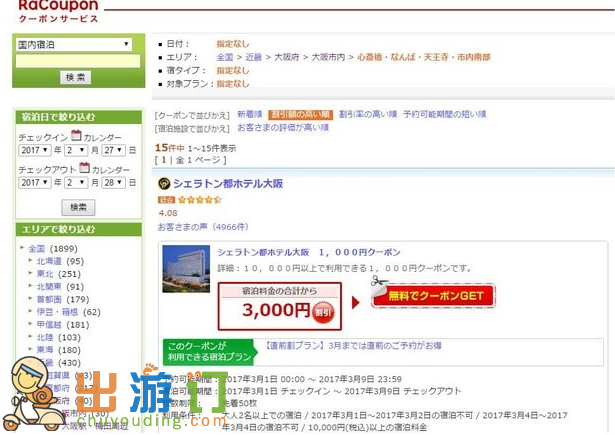Open check-out month dropdown showing 2

(x=76, y=183)
